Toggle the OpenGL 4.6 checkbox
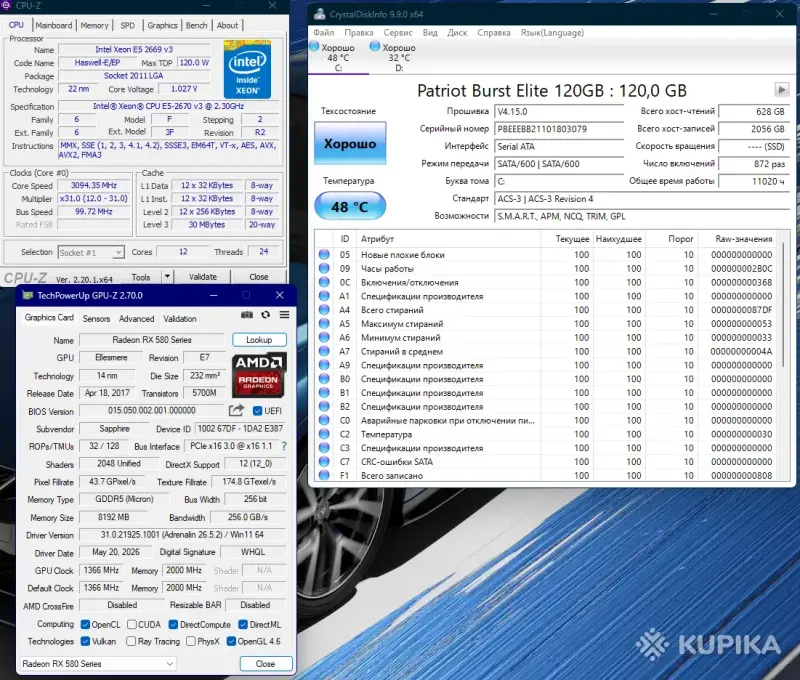The width and height of the screenshot is (800, 680). click(x=231, y=641)
